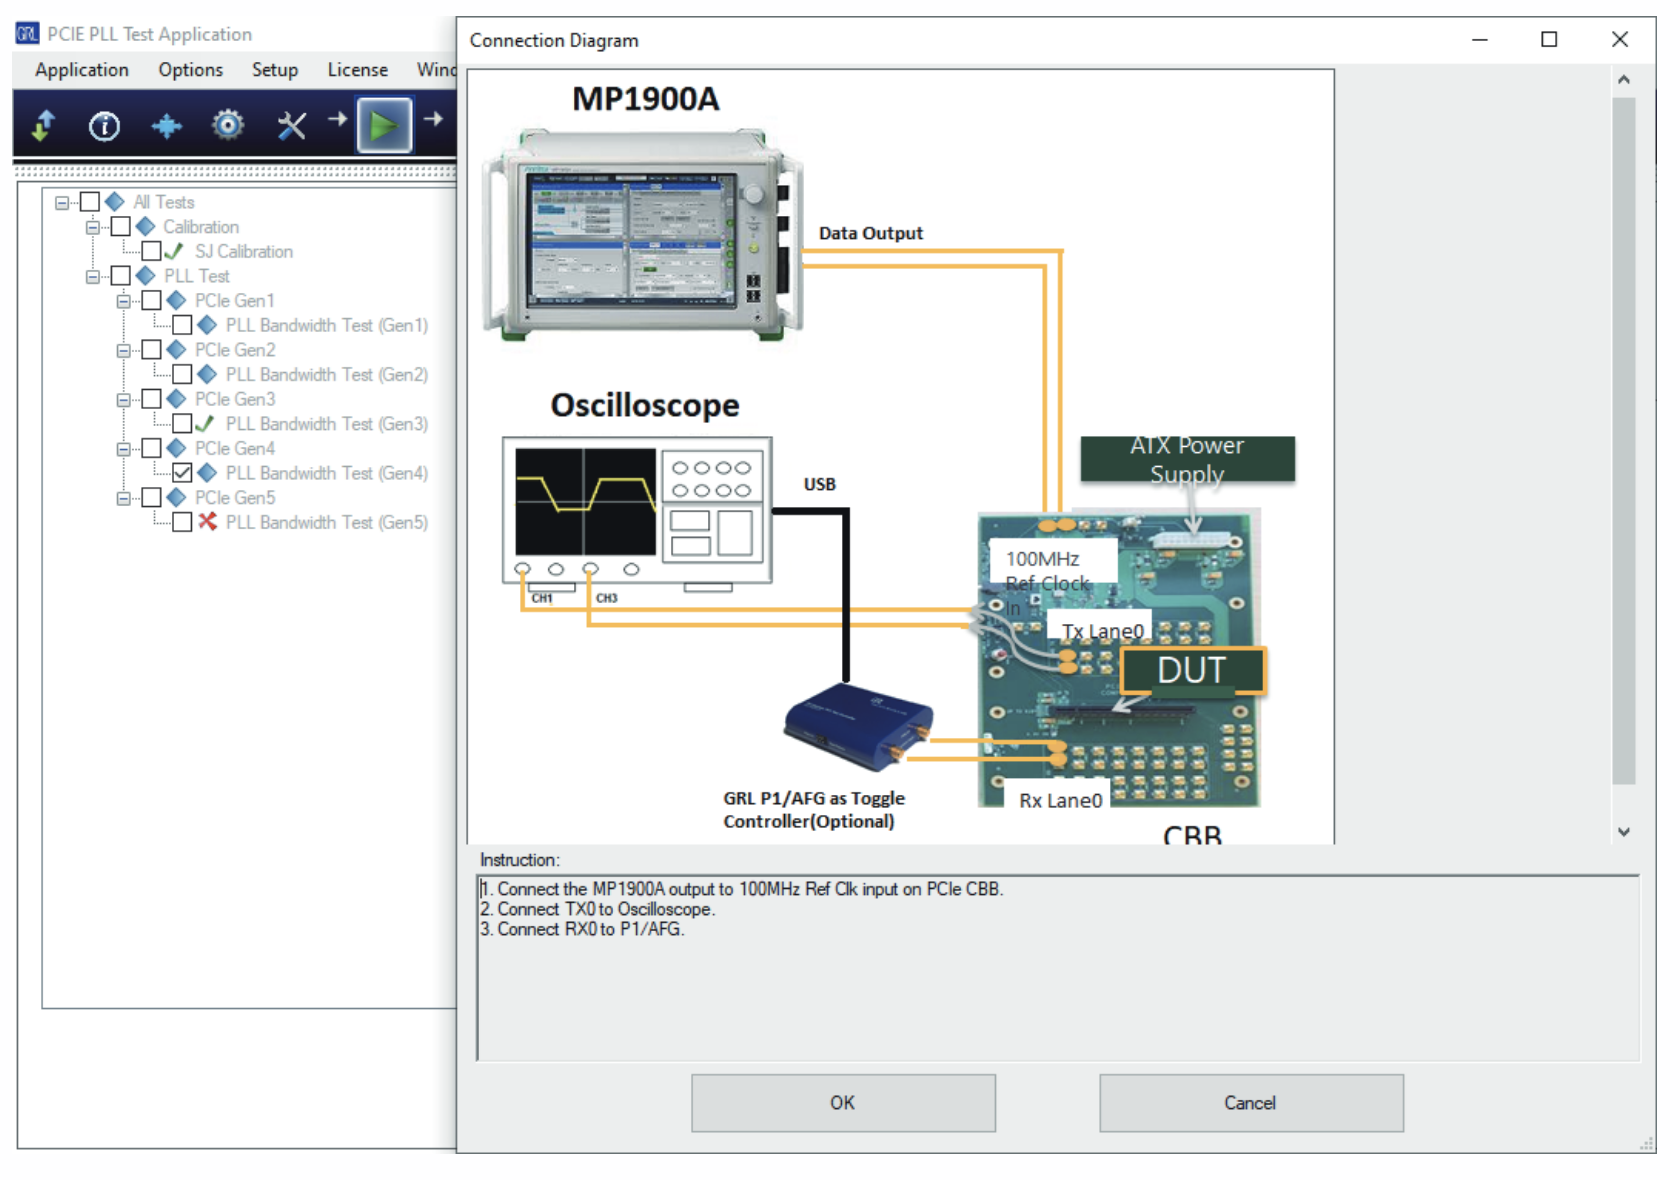The image size is (1680, 1180).
Task: Click the up-down arrows connection icon
Action: tap(43, 126)
